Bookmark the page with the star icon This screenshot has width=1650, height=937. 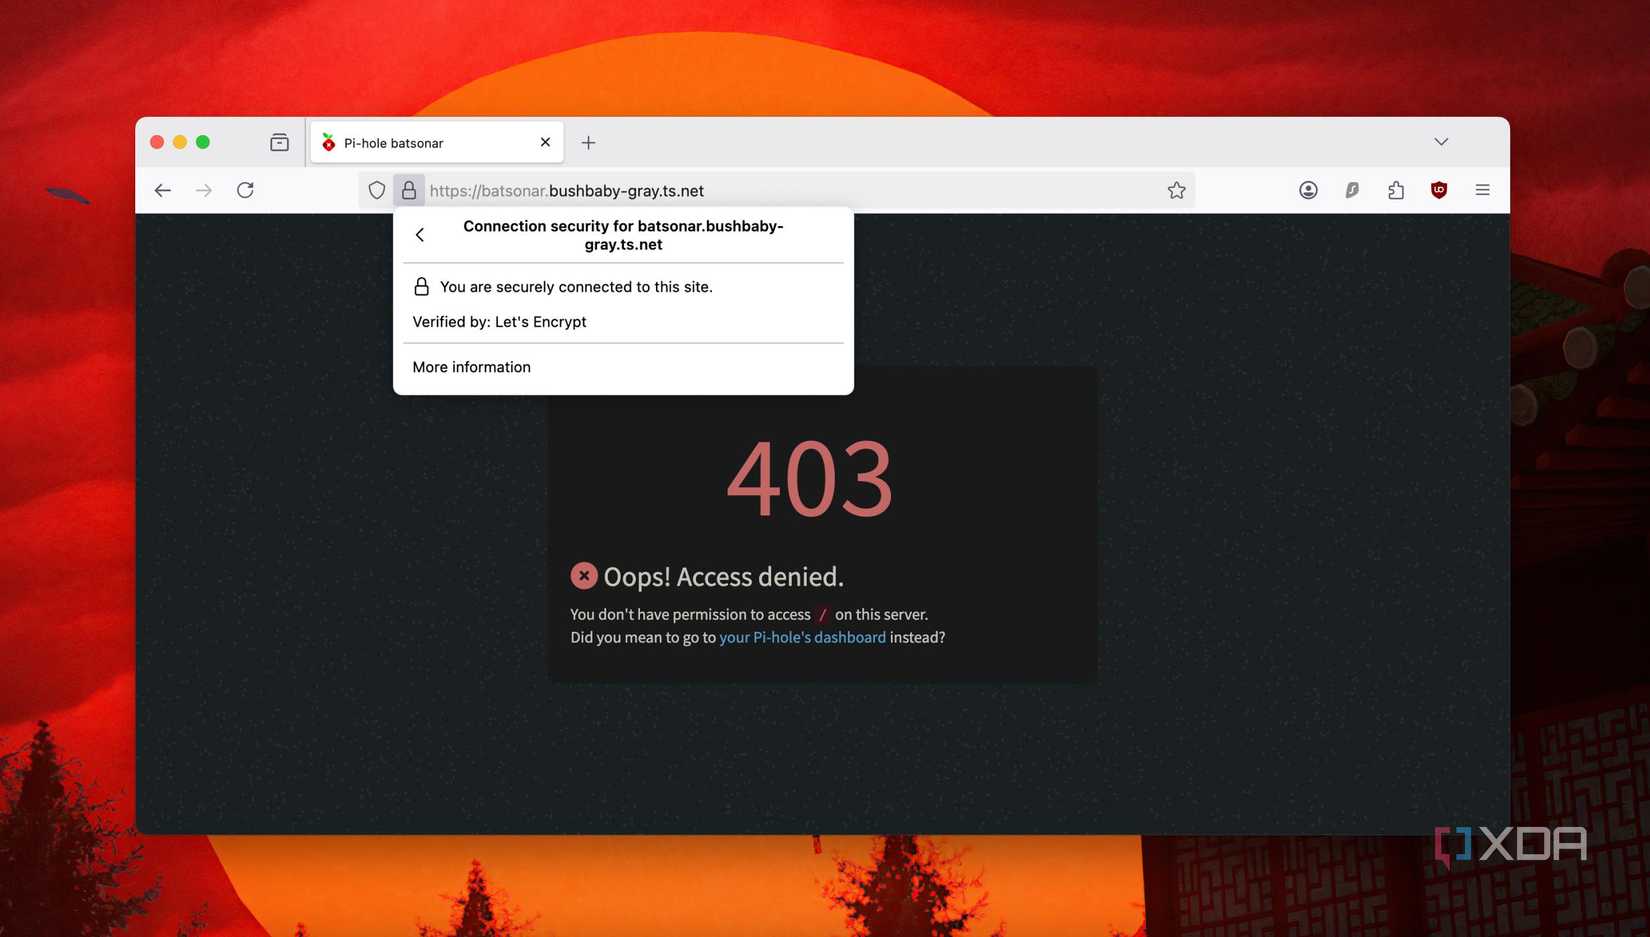[x=1176, y=189]
